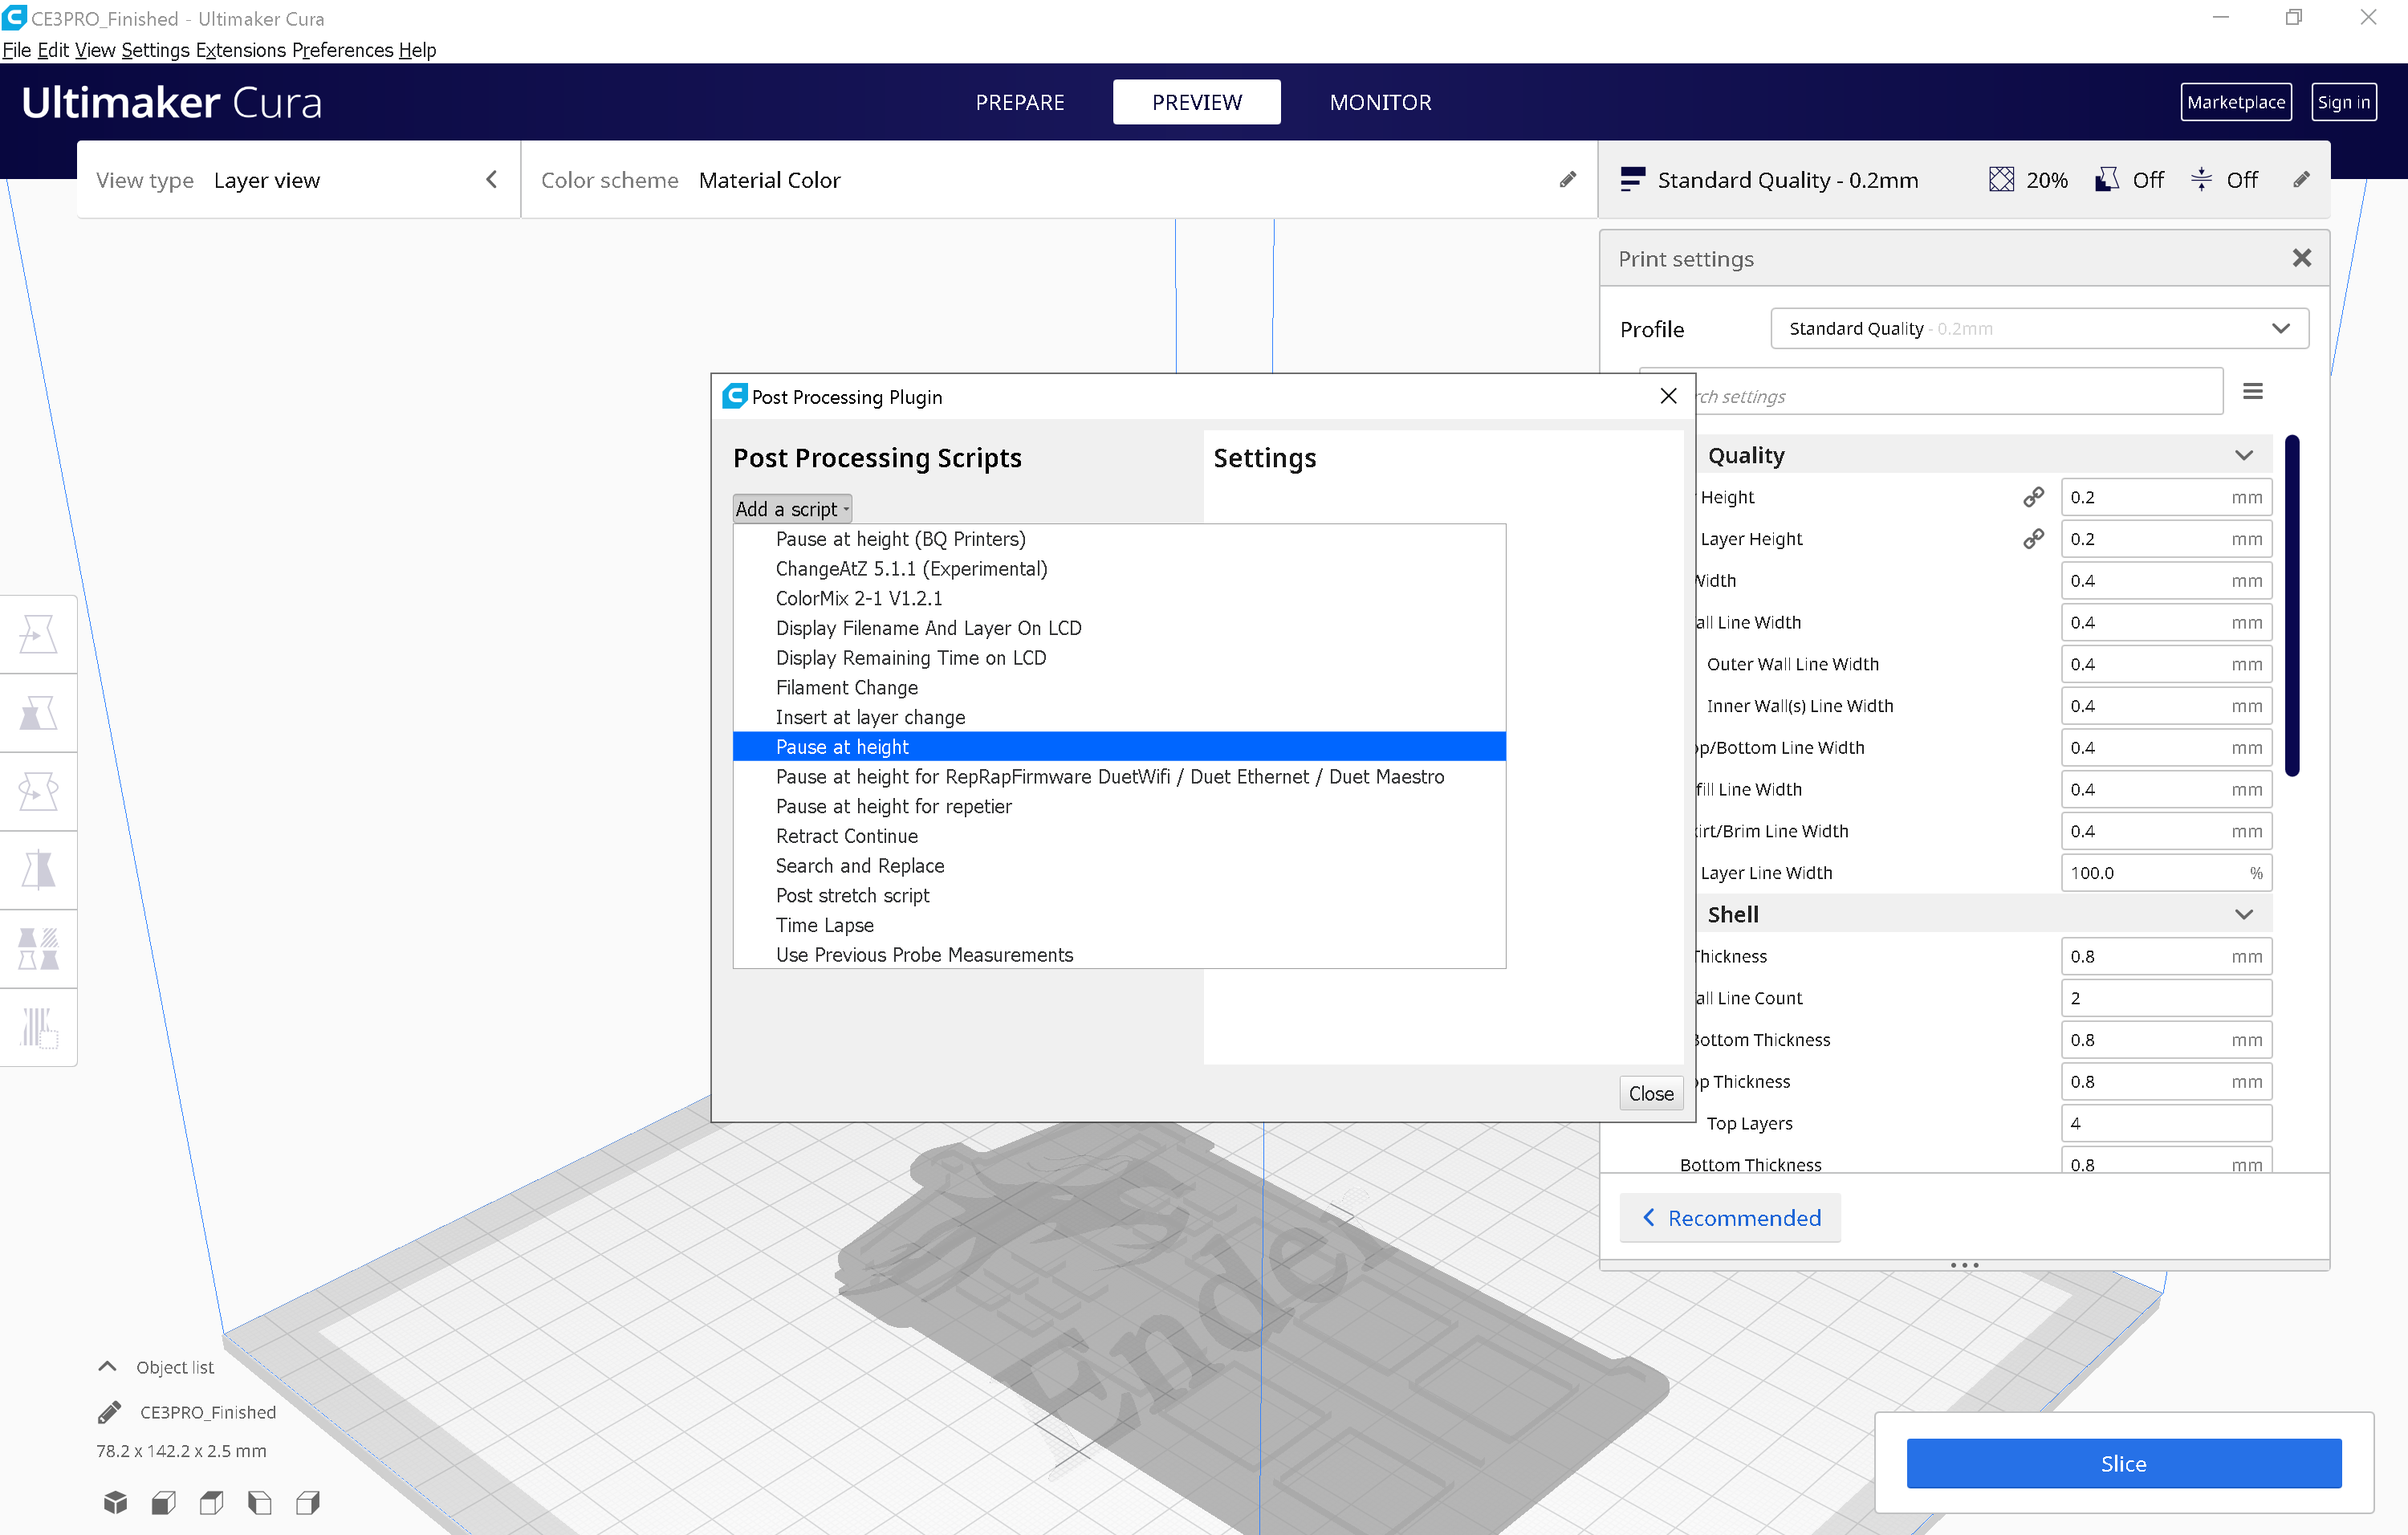The width and height of the screenshot is (2408, 1535).
Task: Toggle support off button
Action: pyautogui.click(x=2129, y=177)
